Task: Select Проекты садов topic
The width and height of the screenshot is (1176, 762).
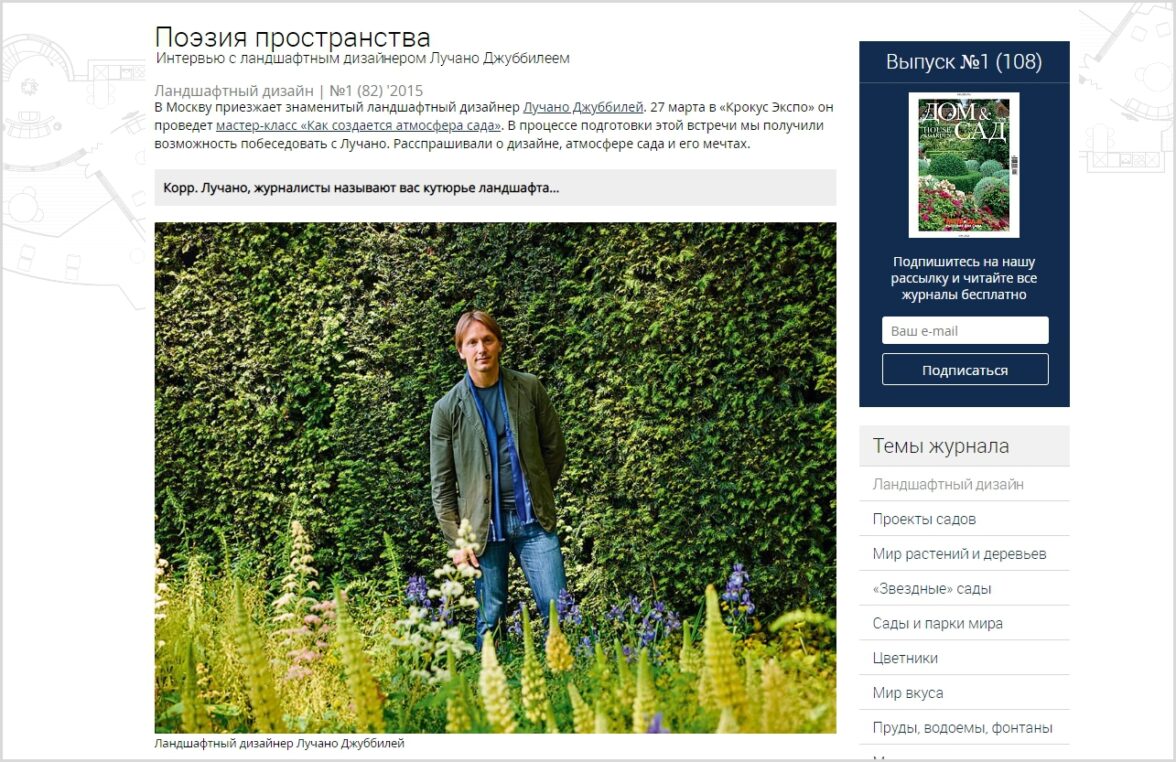Action: [x=924, y=519]
